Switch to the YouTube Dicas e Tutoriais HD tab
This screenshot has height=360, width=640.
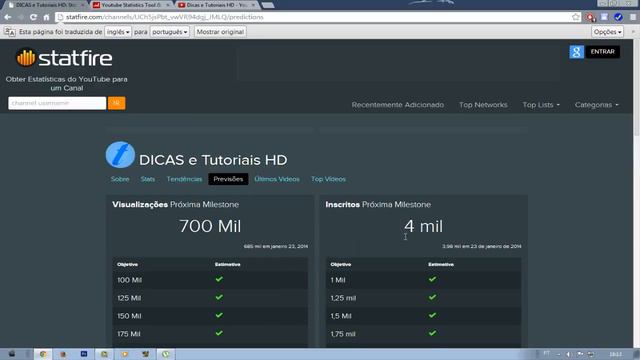tap(216, 5)
